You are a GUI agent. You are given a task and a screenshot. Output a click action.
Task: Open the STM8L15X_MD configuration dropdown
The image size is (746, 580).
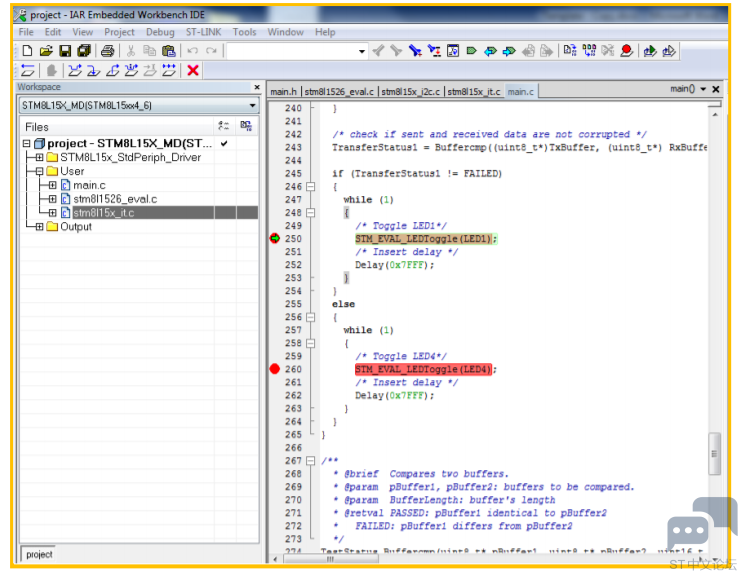[x=253, y=105]
